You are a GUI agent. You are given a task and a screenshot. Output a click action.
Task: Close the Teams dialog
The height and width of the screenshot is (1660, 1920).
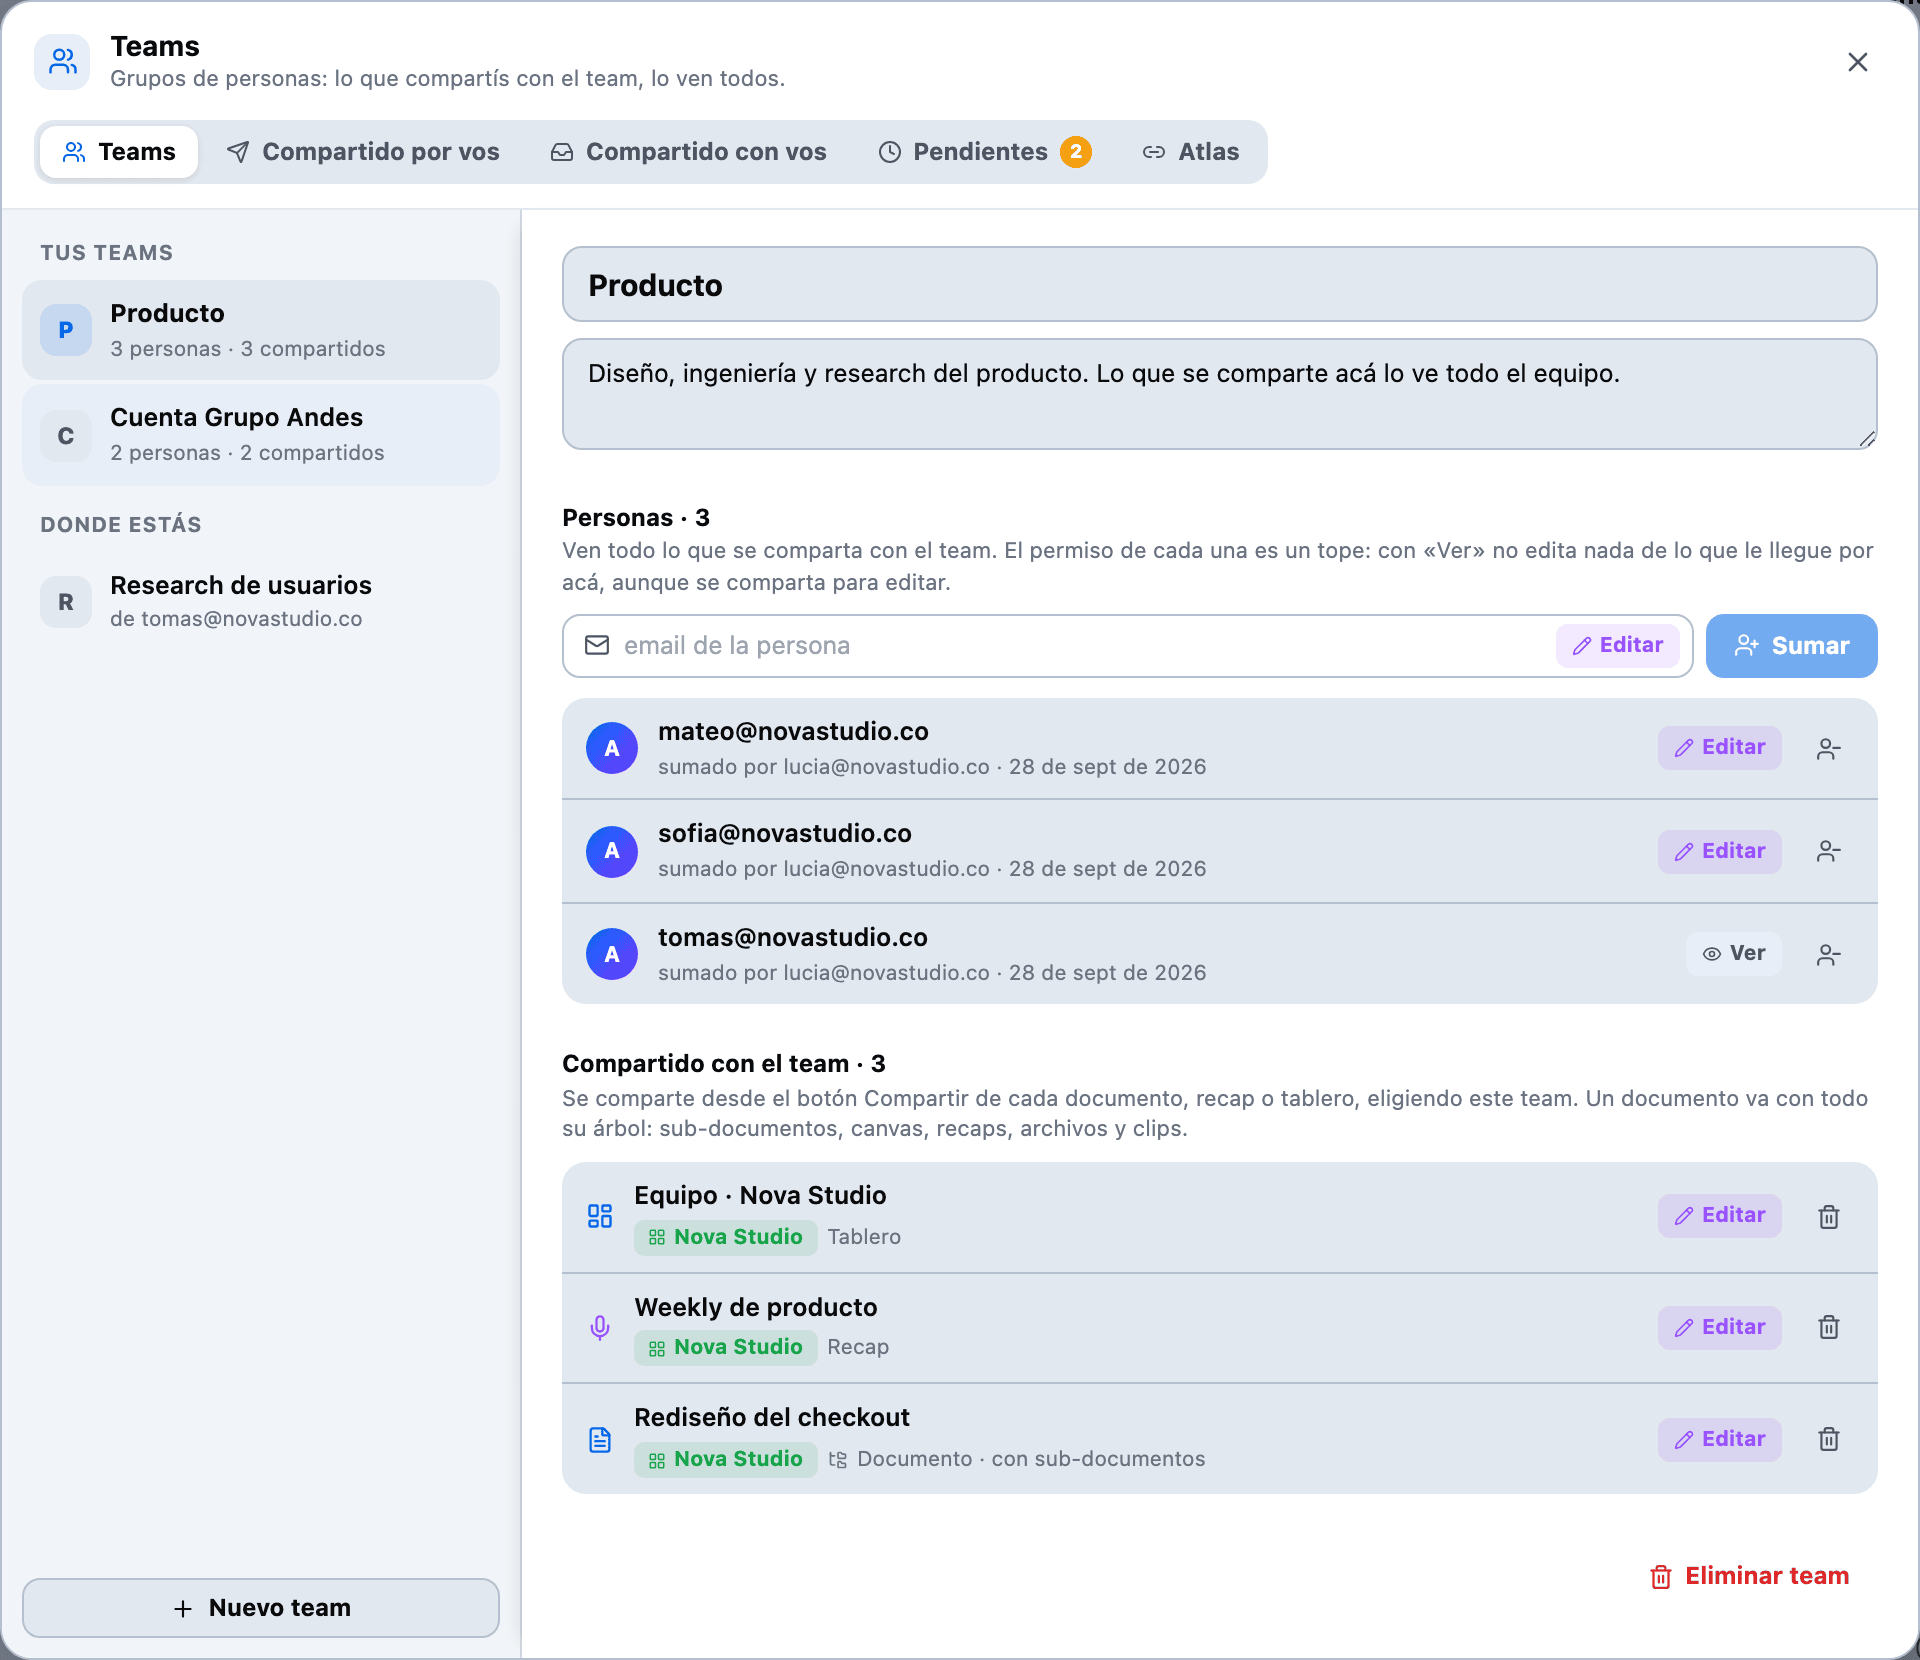tap(1857, 62)
